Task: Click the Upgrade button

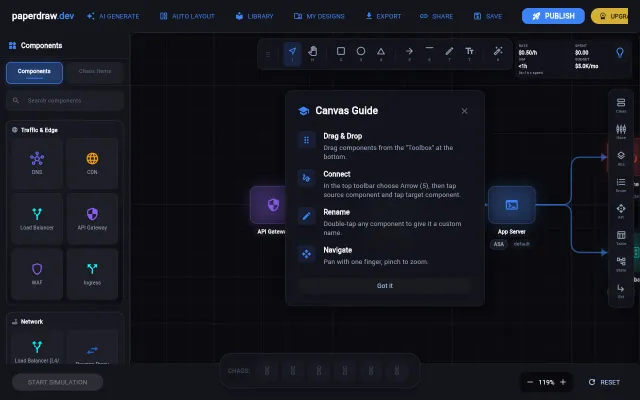Action: coord(610,16)
